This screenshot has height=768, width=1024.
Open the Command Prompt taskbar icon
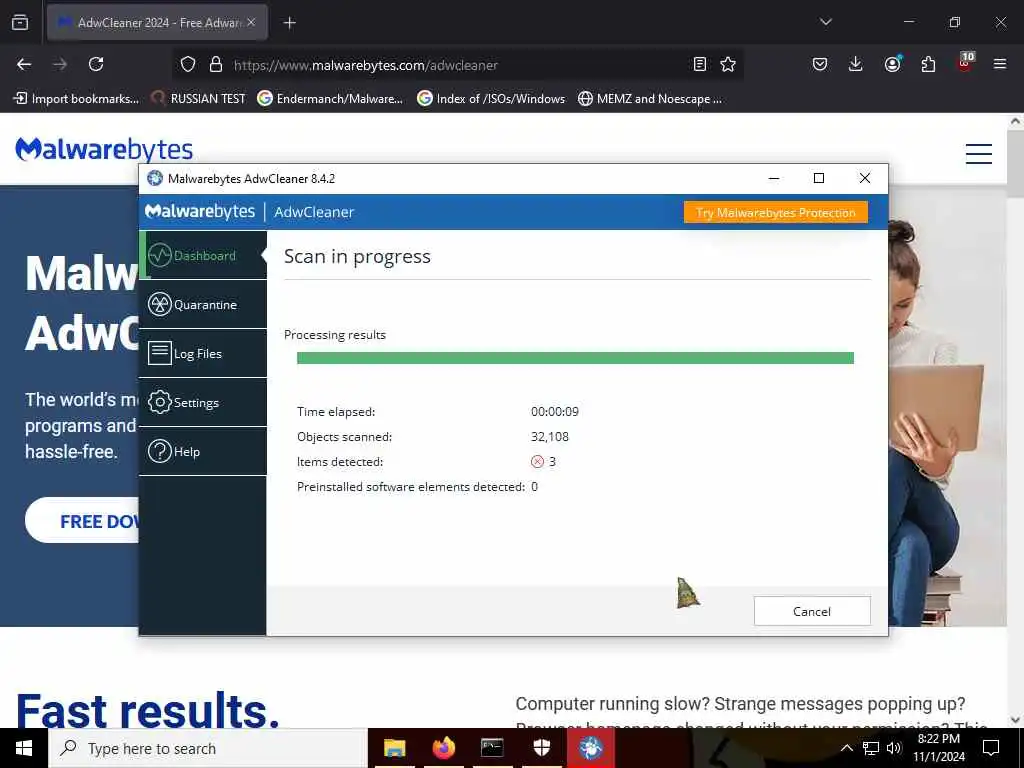(492, 748)
